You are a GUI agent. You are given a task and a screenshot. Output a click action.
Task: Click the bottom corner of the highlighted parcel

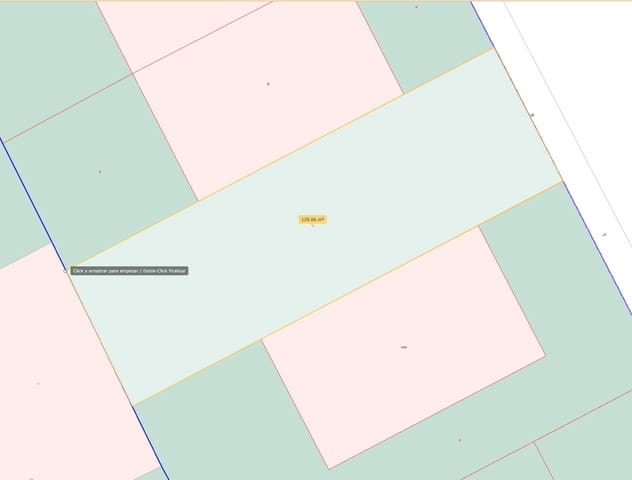pyautogui.click(x=132, y=405)
